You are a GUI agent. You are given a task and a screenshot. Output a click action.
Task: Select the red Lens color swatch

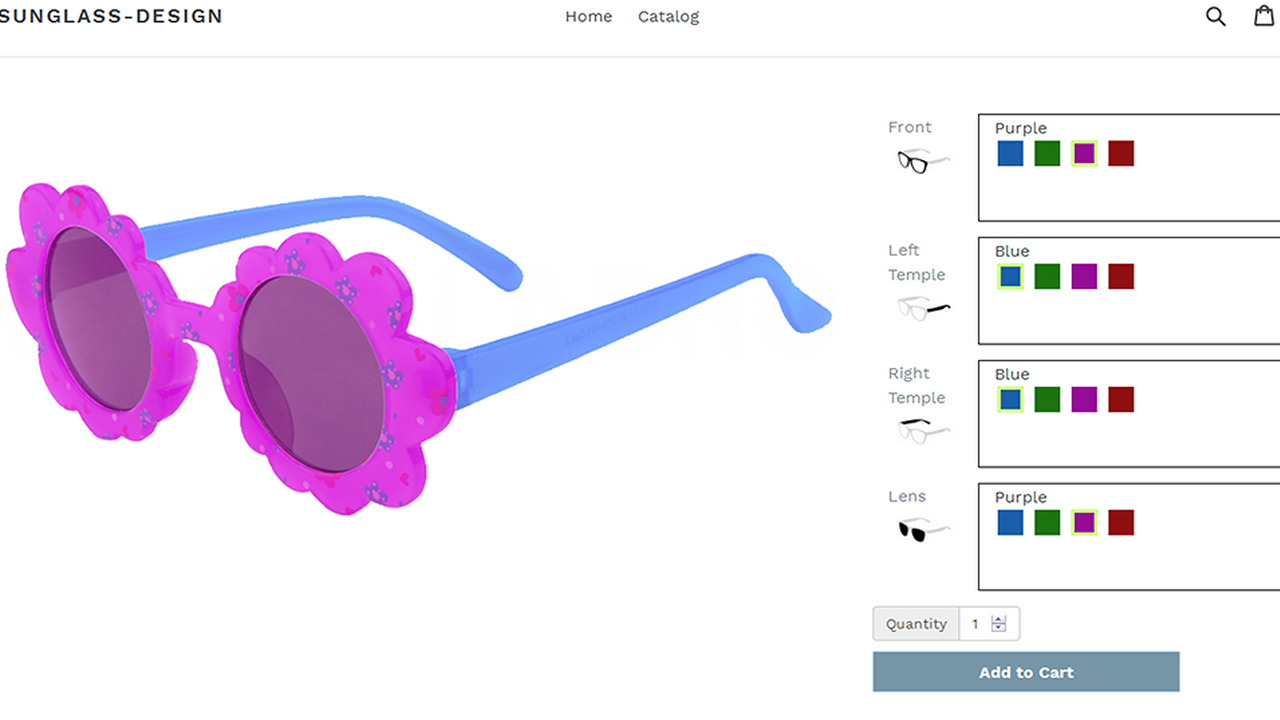click(1121, 522)
